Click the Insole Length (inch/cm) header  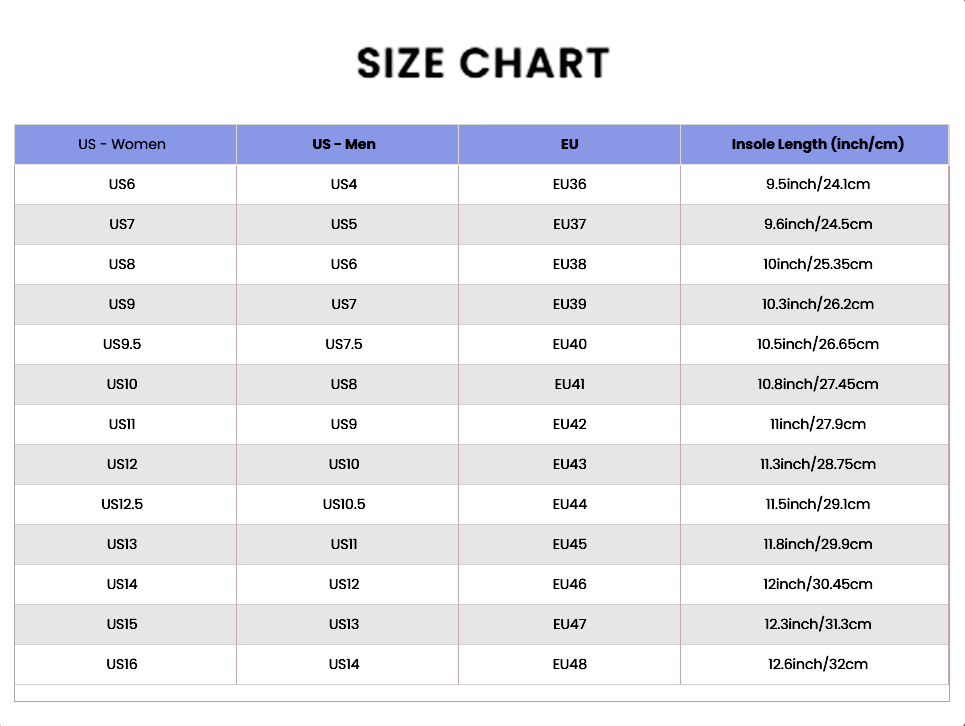pyautogui.click(x=817, y=144)
